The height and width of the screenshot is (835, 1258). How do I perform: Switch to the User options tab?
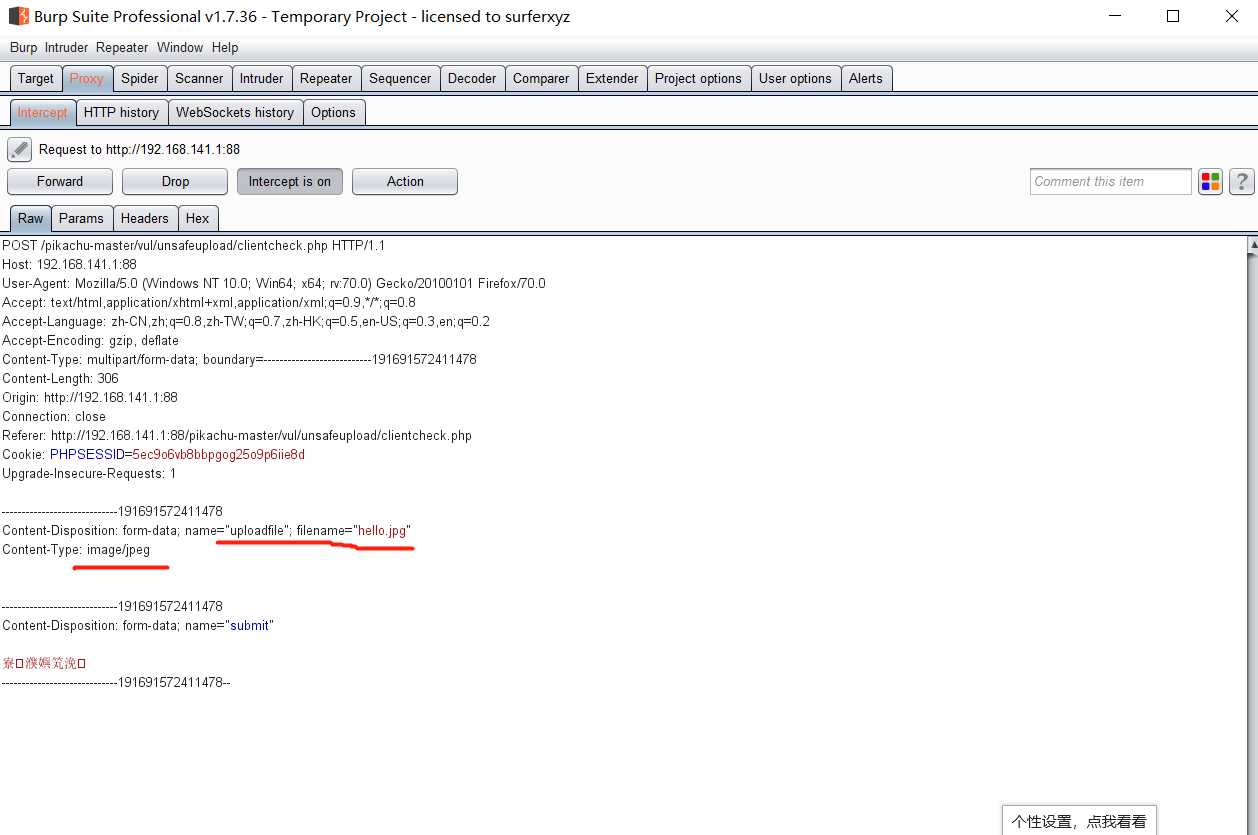[795, 78]
